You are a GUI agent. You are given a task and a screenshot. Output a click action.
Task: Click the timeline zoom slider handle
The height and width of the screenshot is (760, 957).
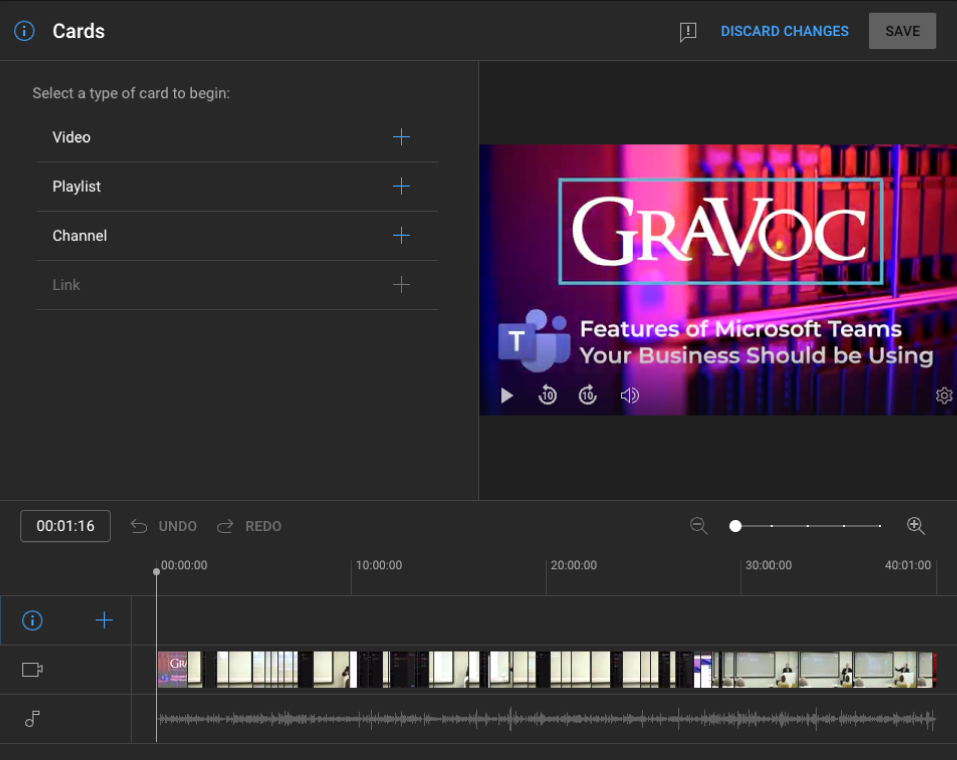click(x=735, y=526)
